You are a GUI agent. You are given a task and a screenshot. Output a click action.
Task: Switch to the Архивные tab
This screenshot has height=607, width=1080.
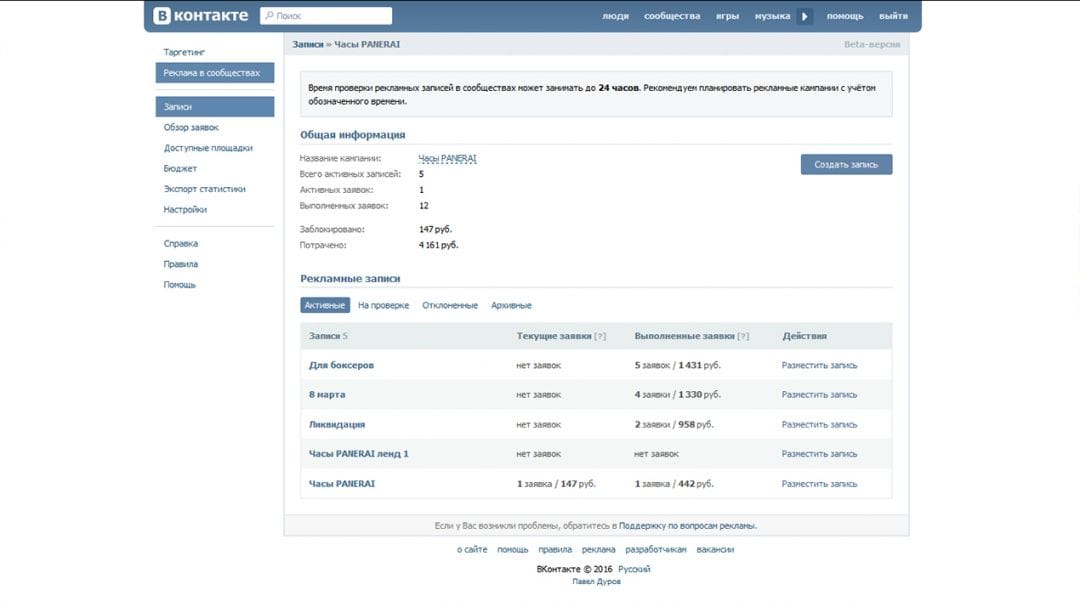(511, 305)
